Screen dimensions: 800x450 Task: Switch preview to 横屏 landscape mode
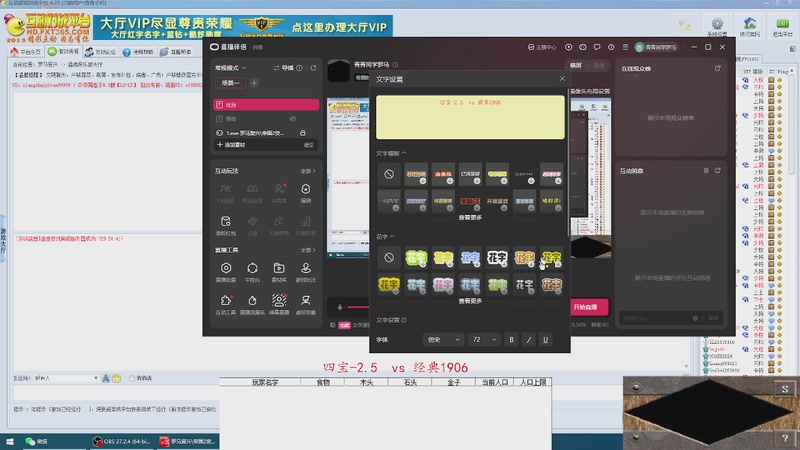pyautogui.click(x=576, y=65)
